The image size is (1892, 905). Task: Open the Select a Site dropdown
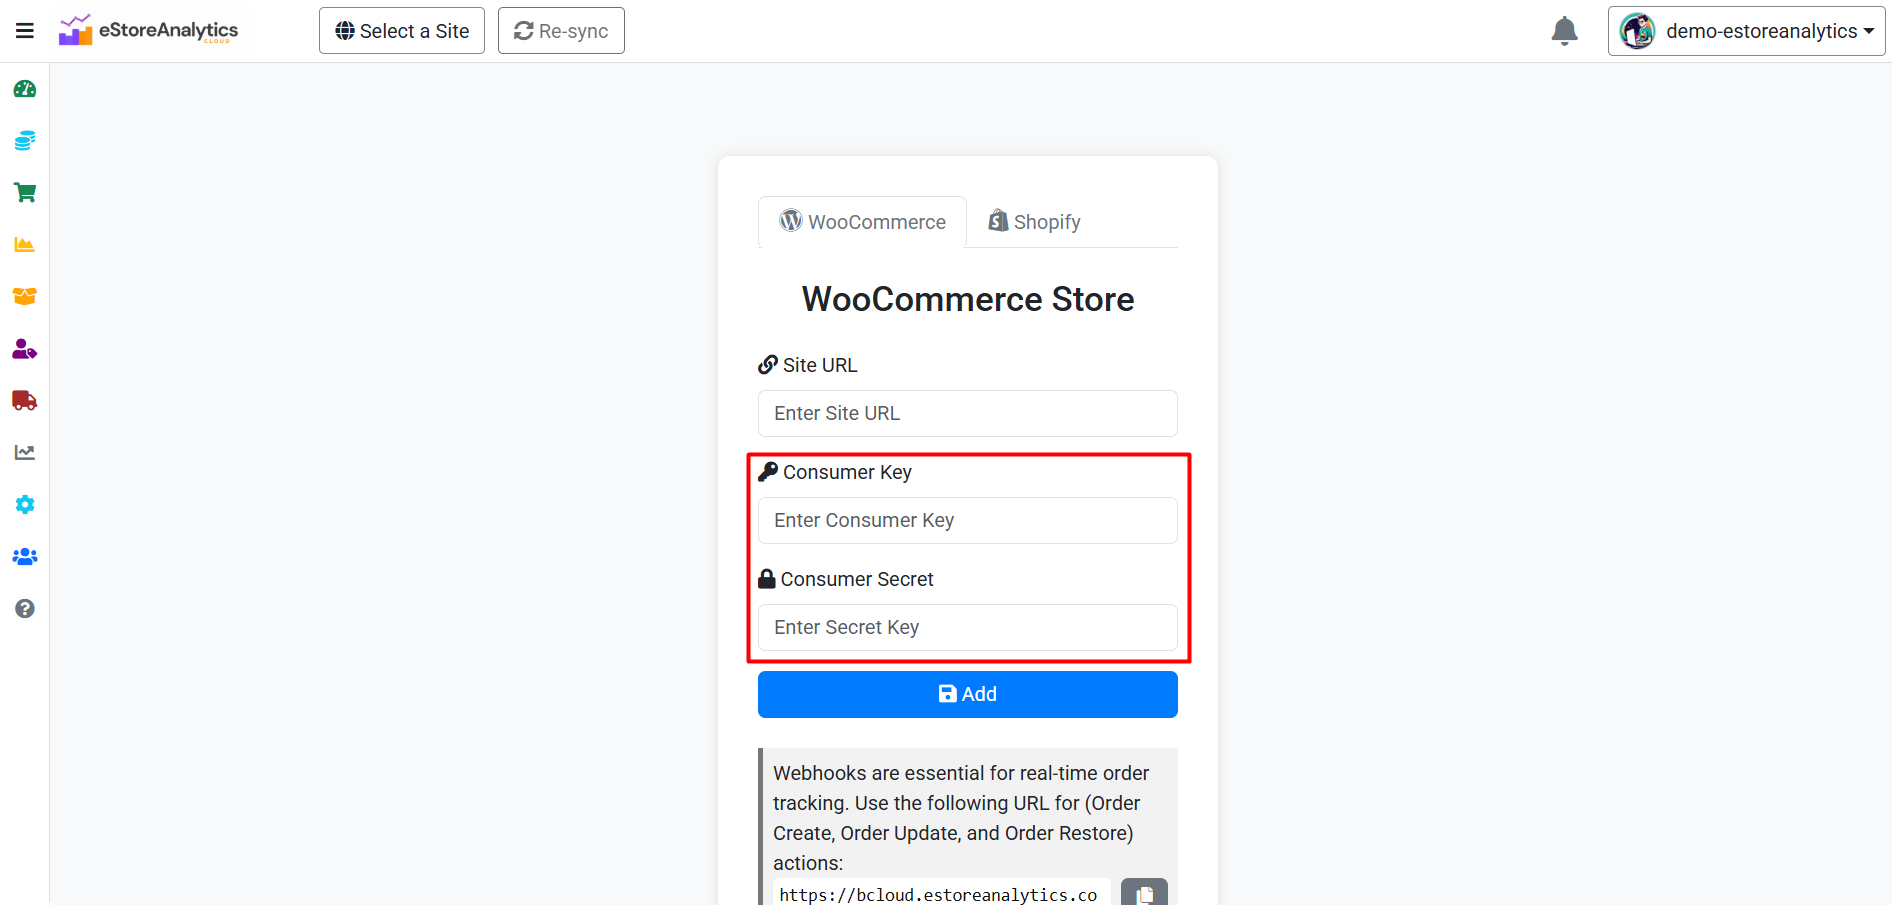coord(402,31)
